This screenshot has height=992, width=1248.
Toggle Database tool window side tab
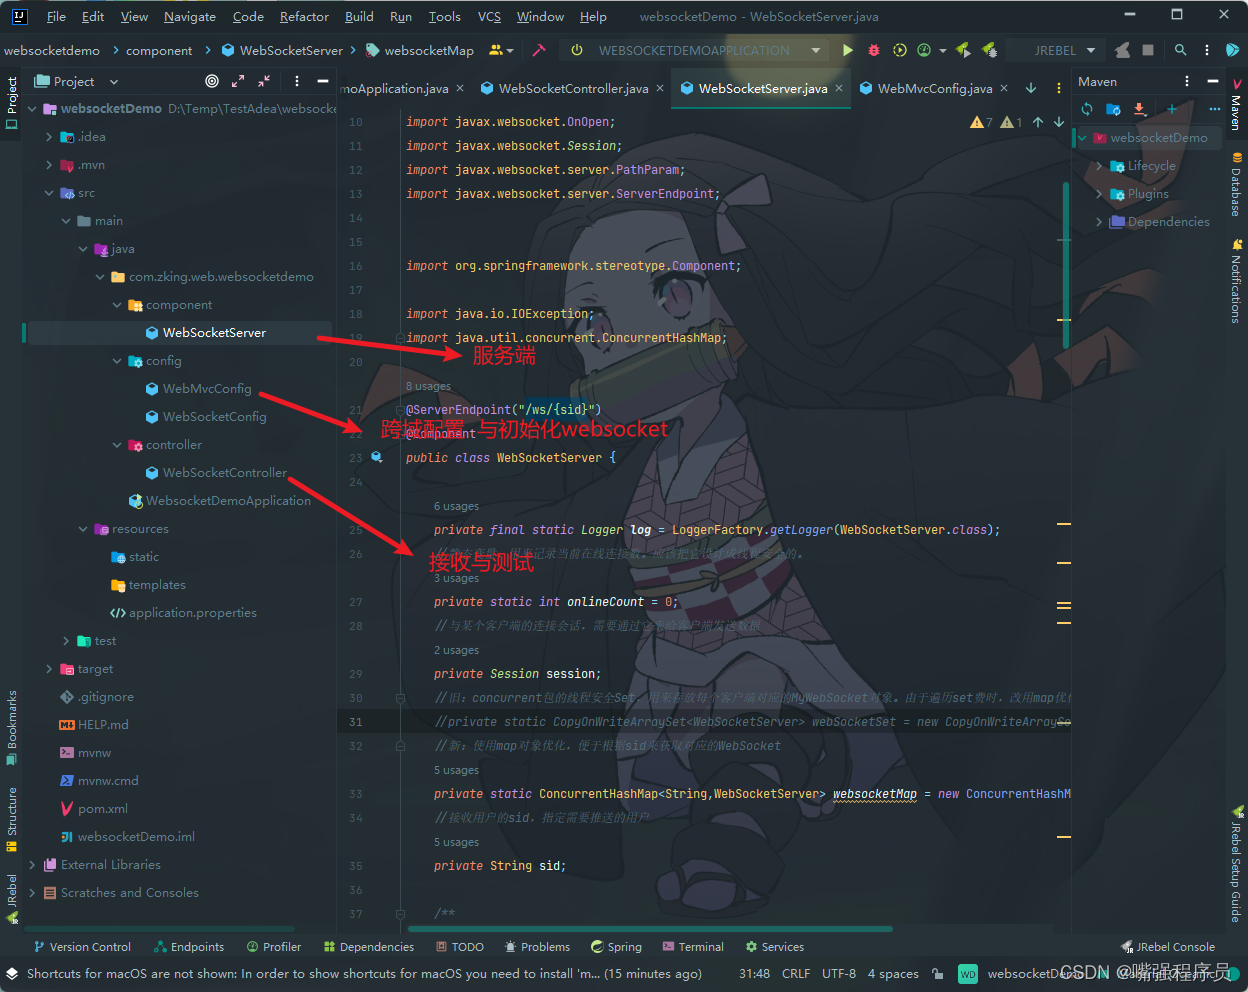coord(1237,184)
